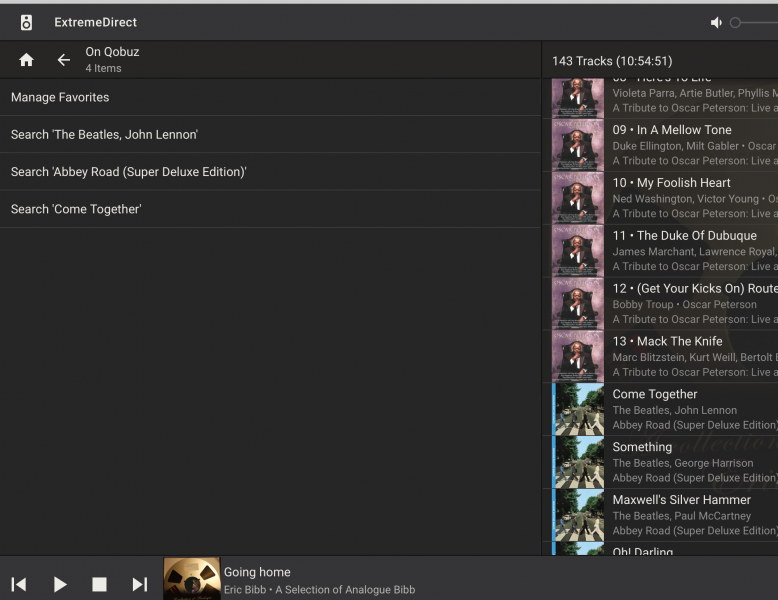Click the volume slider handle
This screenshot has width=778, height=600.
735,22
